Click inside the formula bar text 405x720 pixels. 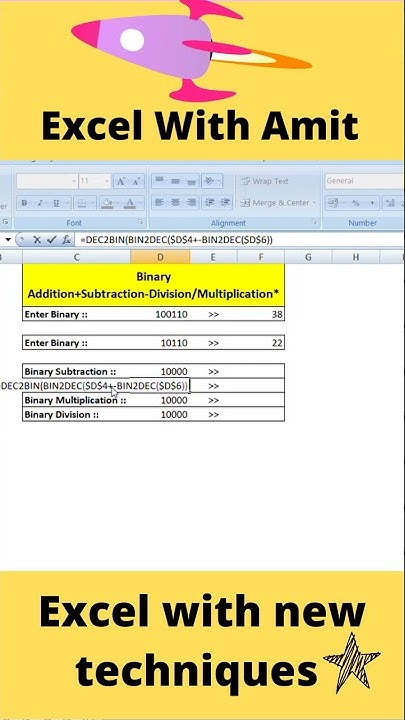coord(176,240)
